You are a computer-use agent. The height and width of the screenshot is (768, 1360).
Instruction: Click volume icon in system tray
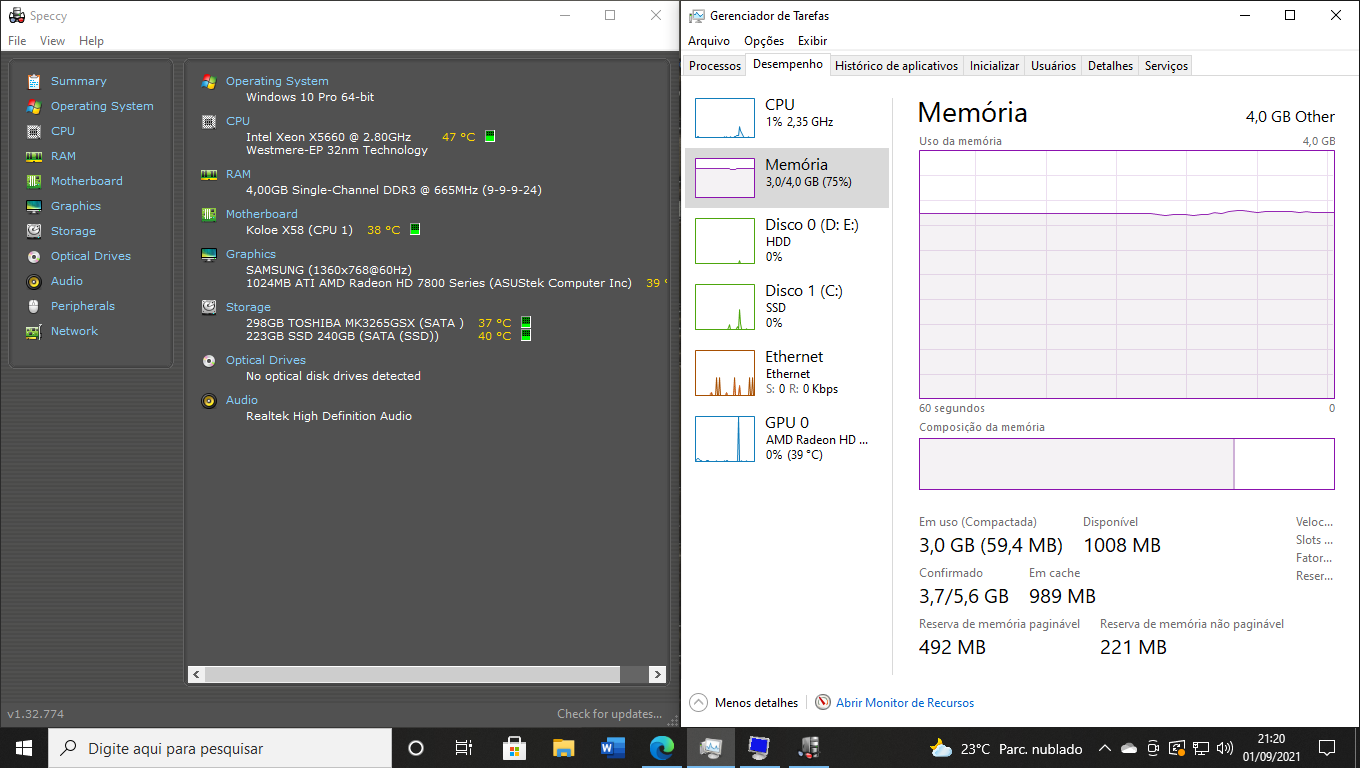(1224, 748)
